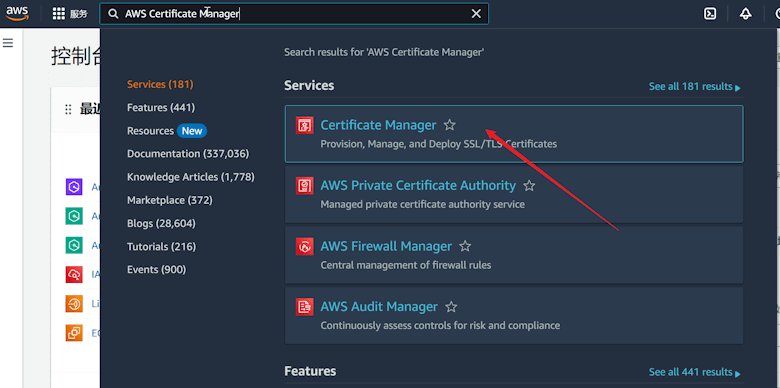Open the Certificate Manager link
Screen dimensions: 780x388
pos(378,125)
